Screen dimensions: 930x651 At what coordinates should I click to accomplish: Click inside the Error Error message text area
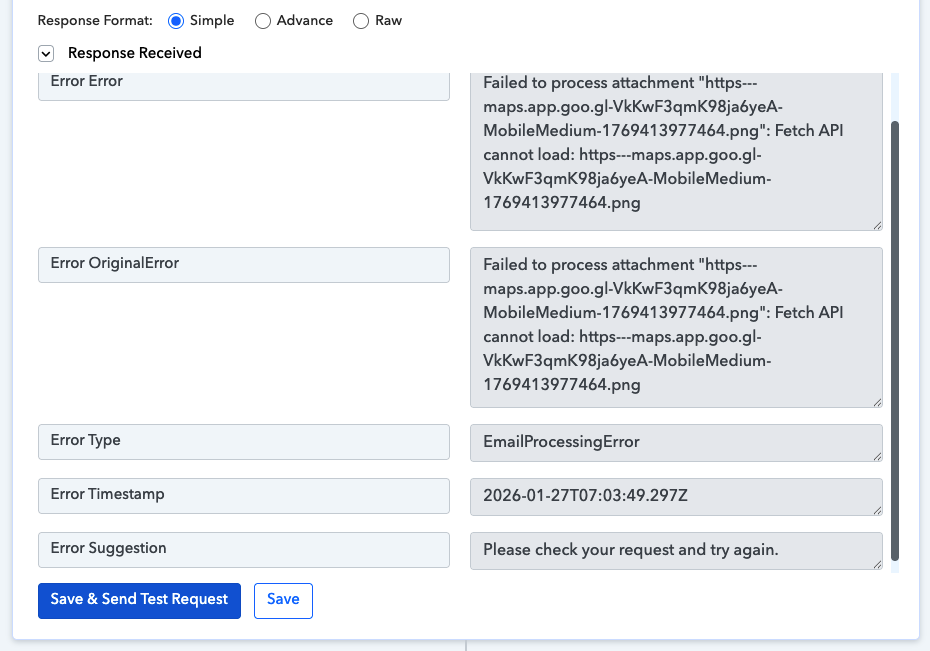[x=675, y=150]
